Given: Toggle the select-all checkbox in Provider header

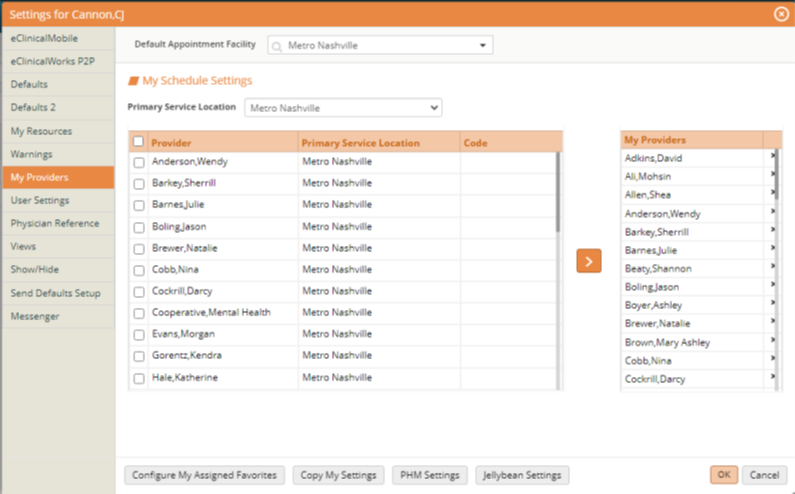Looking at the screenshot, I should [x=139, y=142].
